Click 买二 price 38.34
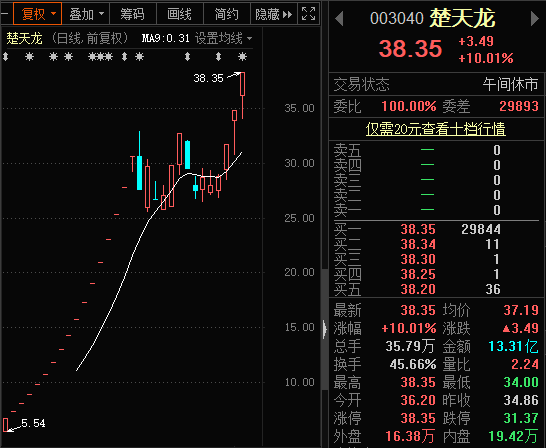 (x=418, y=244)
